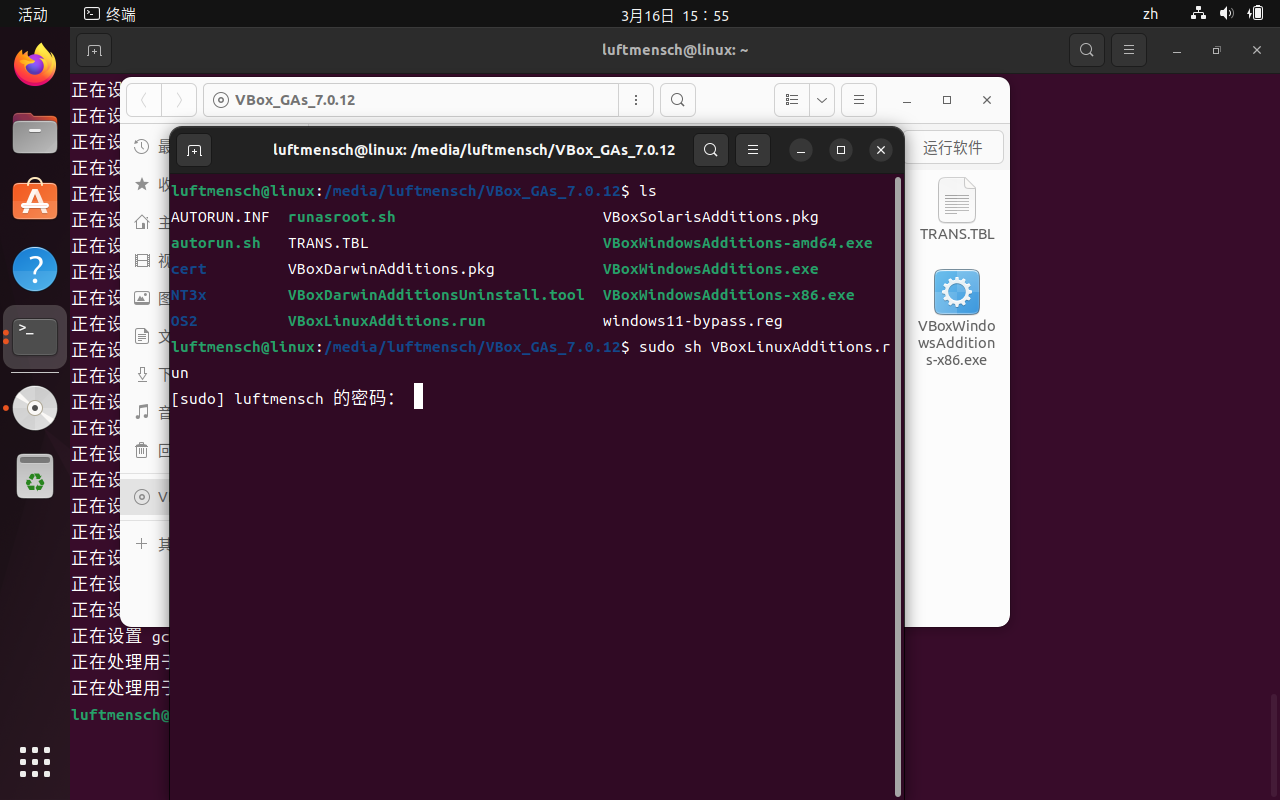Open the Files path bar kebab menu
This screenshot has width=1280, height=800.
pos(636,100)
